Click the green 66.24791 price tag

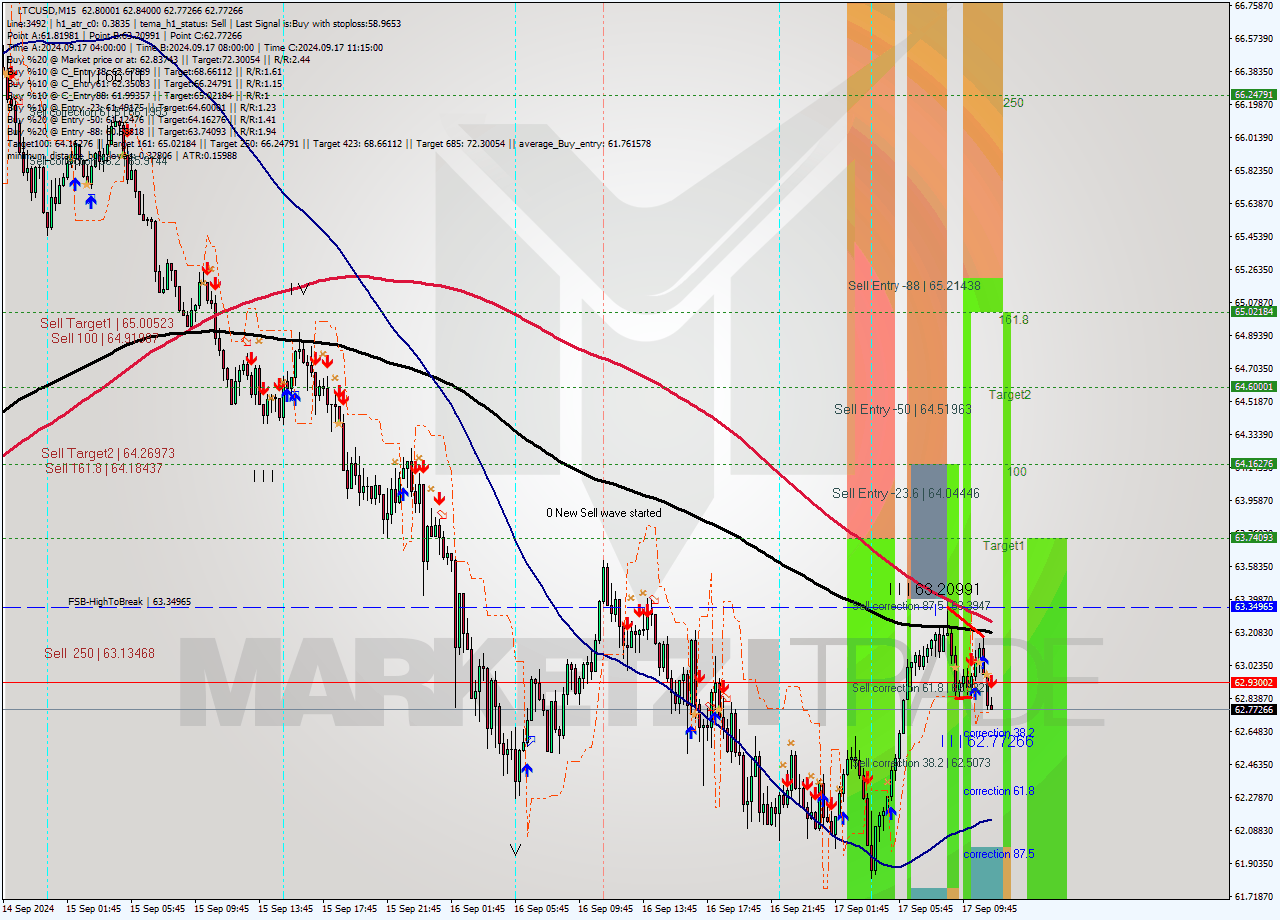pyautogui.click(x=1254, y=95)
